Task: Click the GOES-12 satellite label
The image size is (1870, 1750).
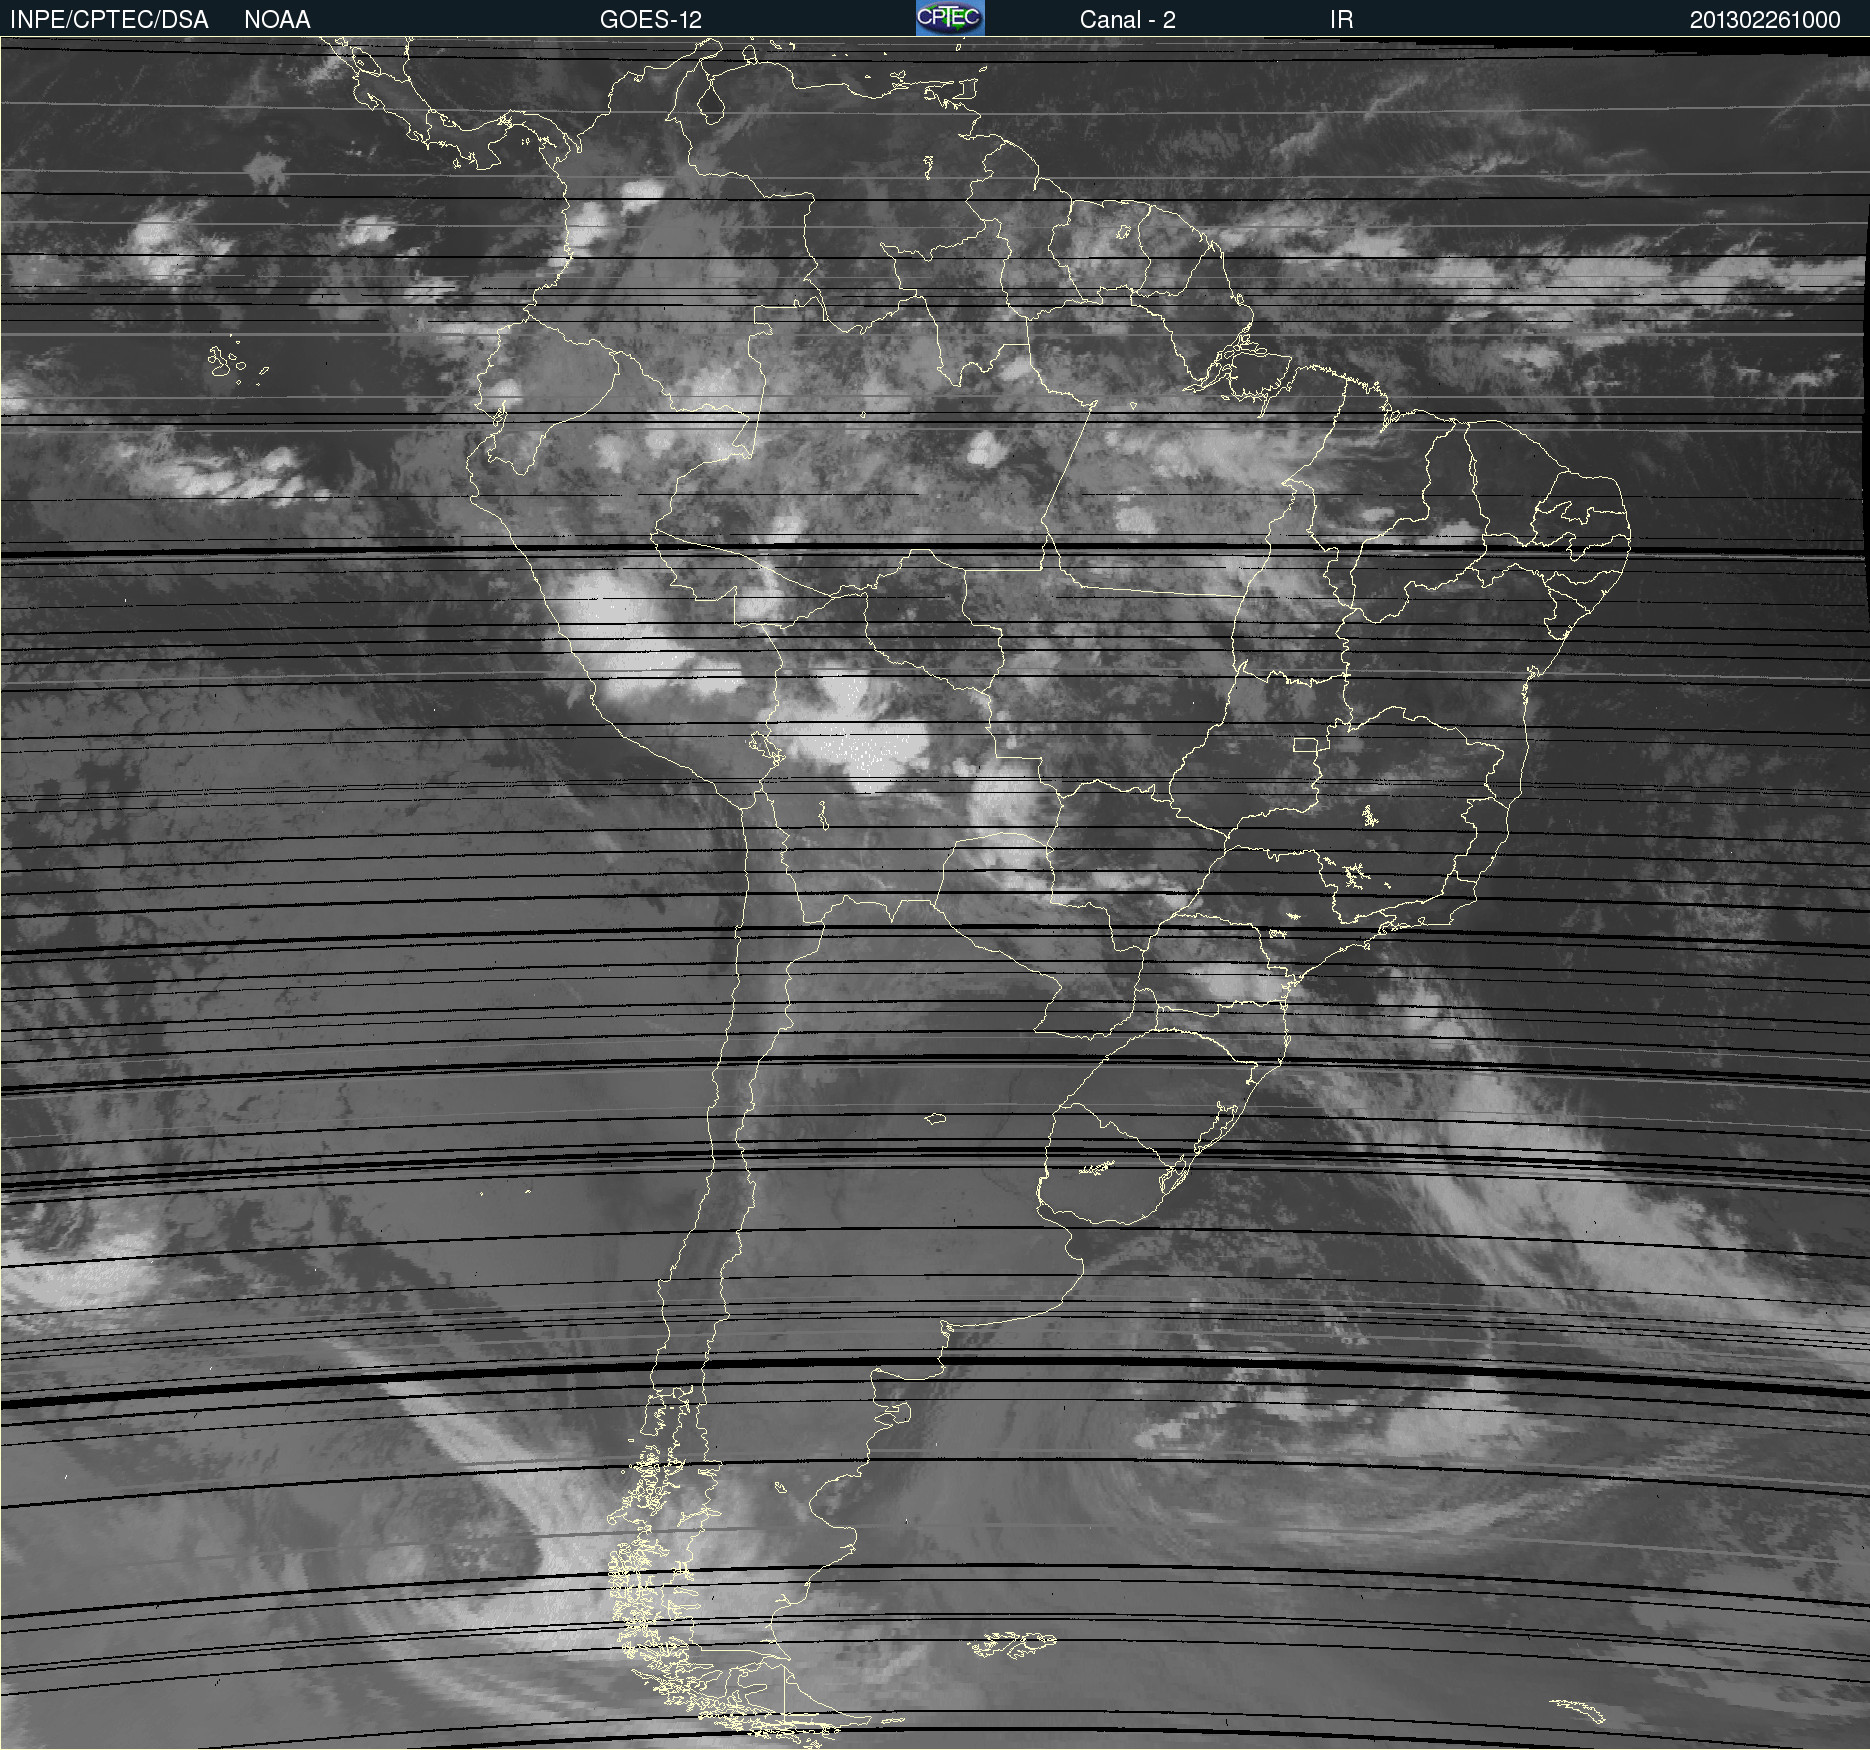Action: coord(651,20)
